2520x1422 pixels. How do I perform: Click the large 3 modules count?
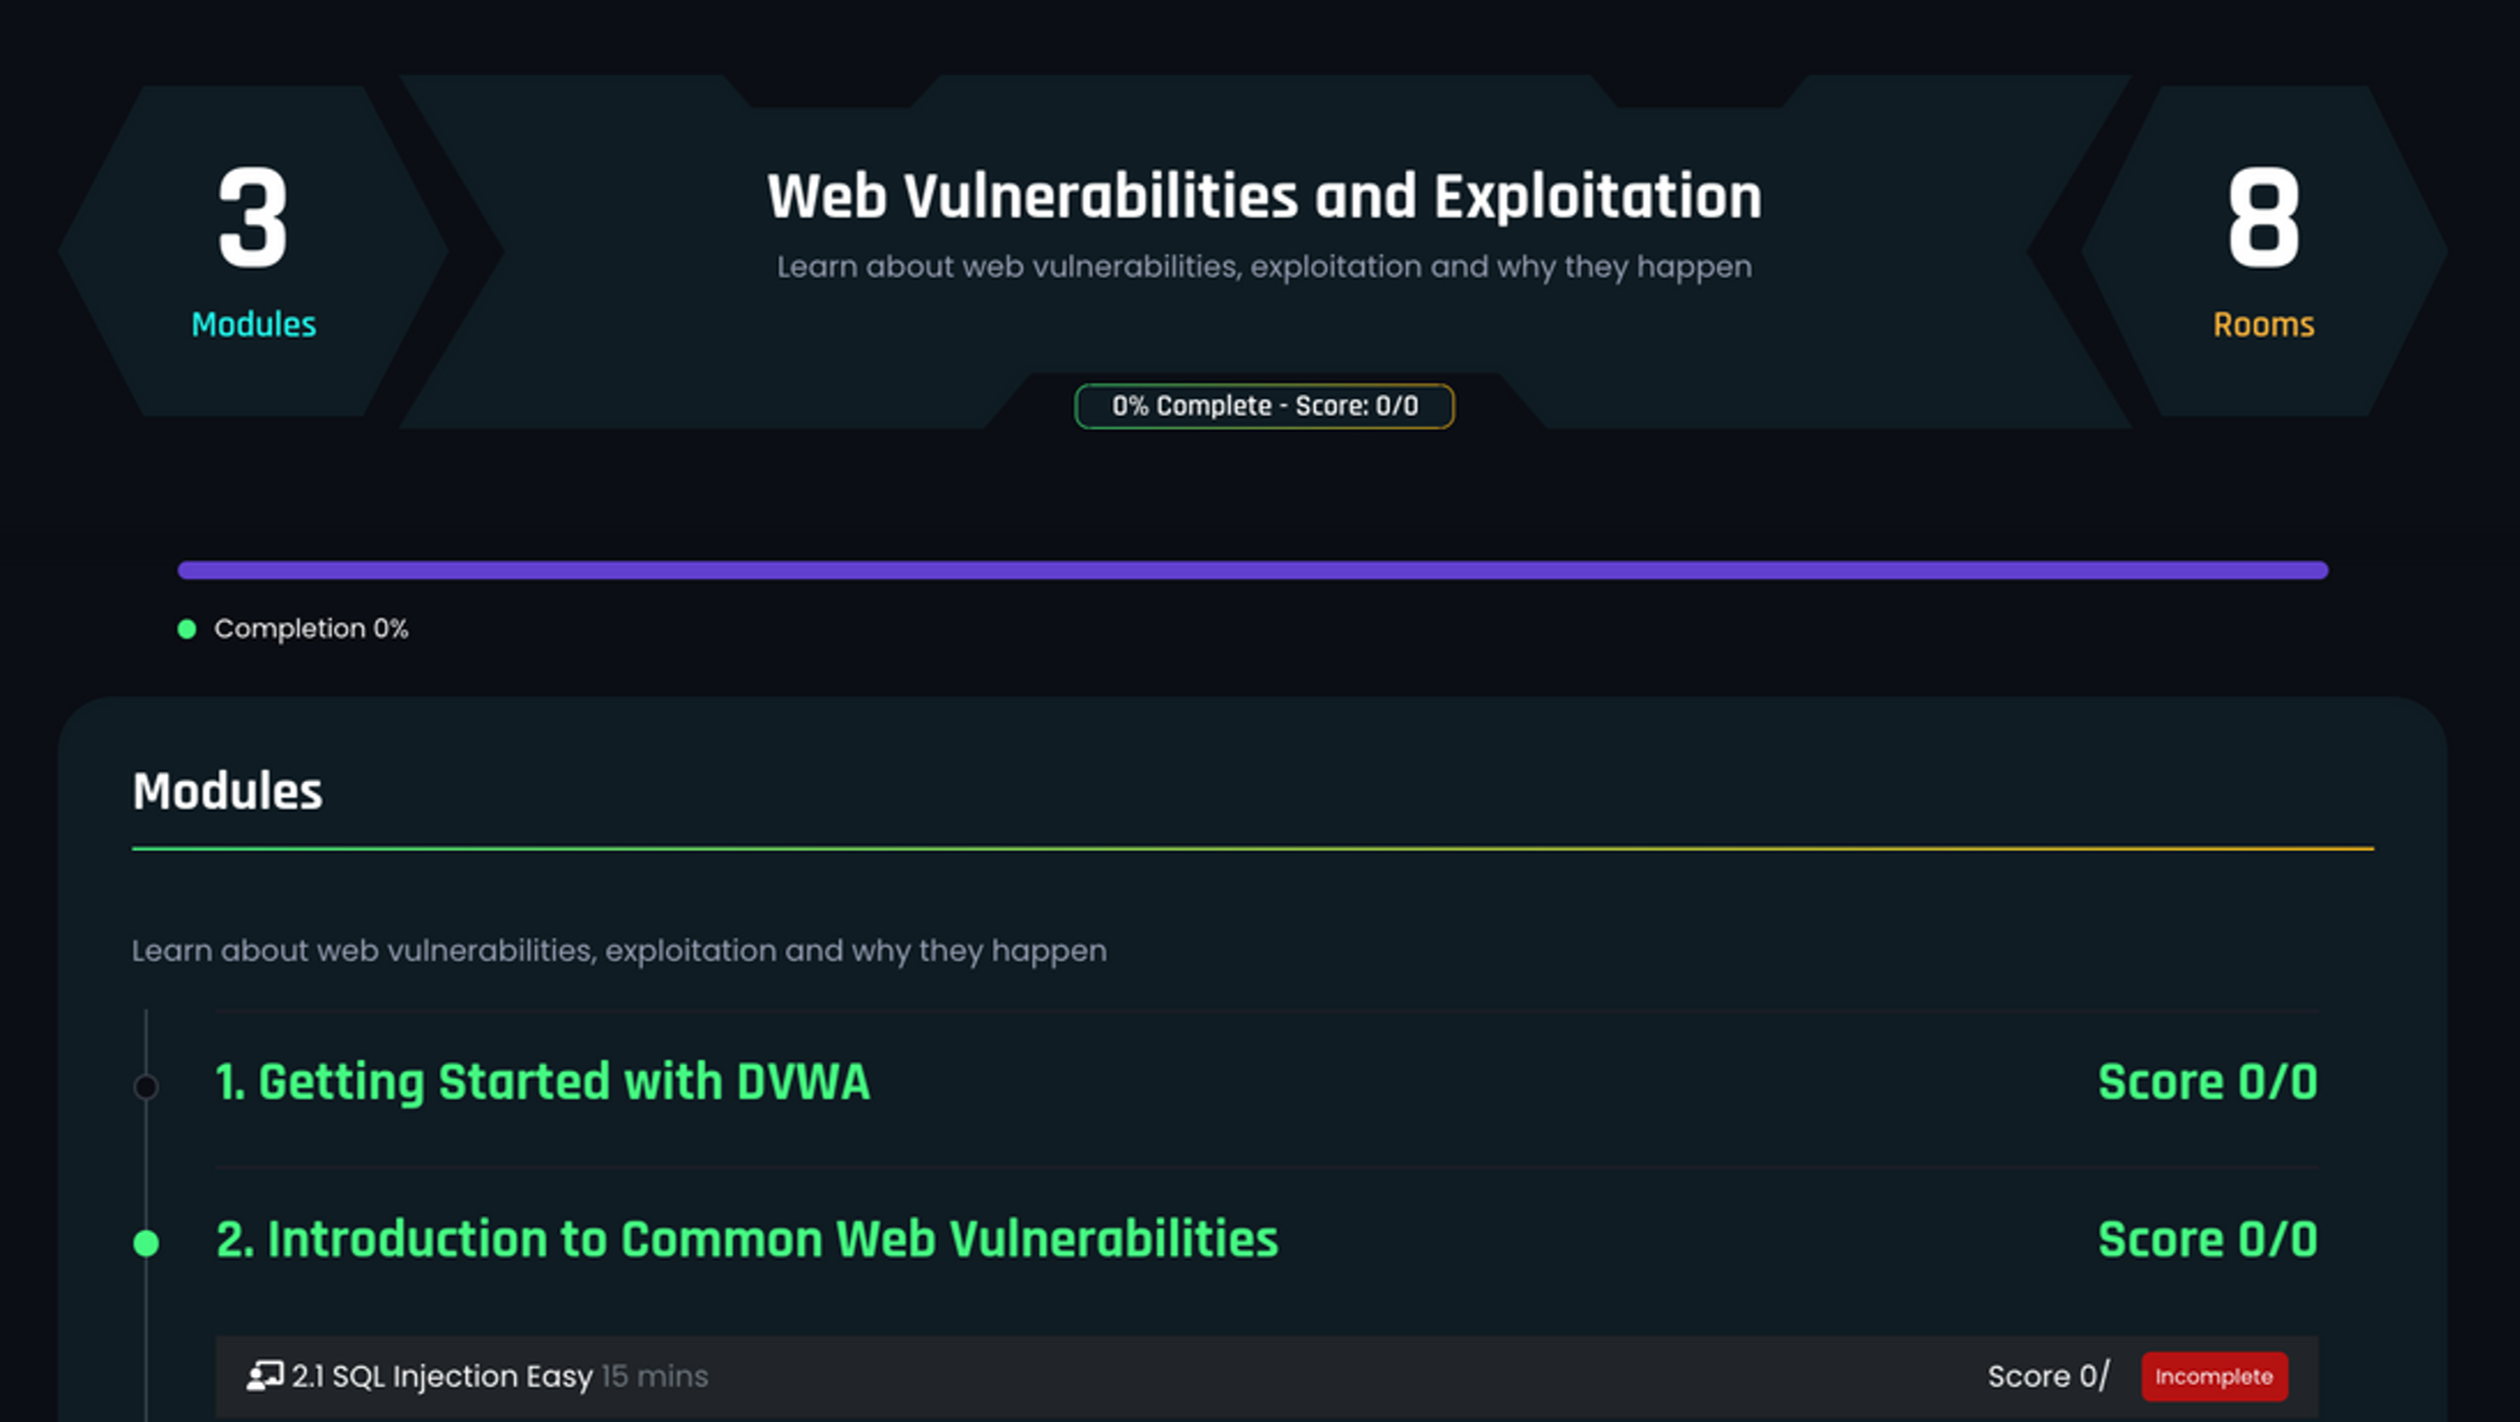[253, 218]
